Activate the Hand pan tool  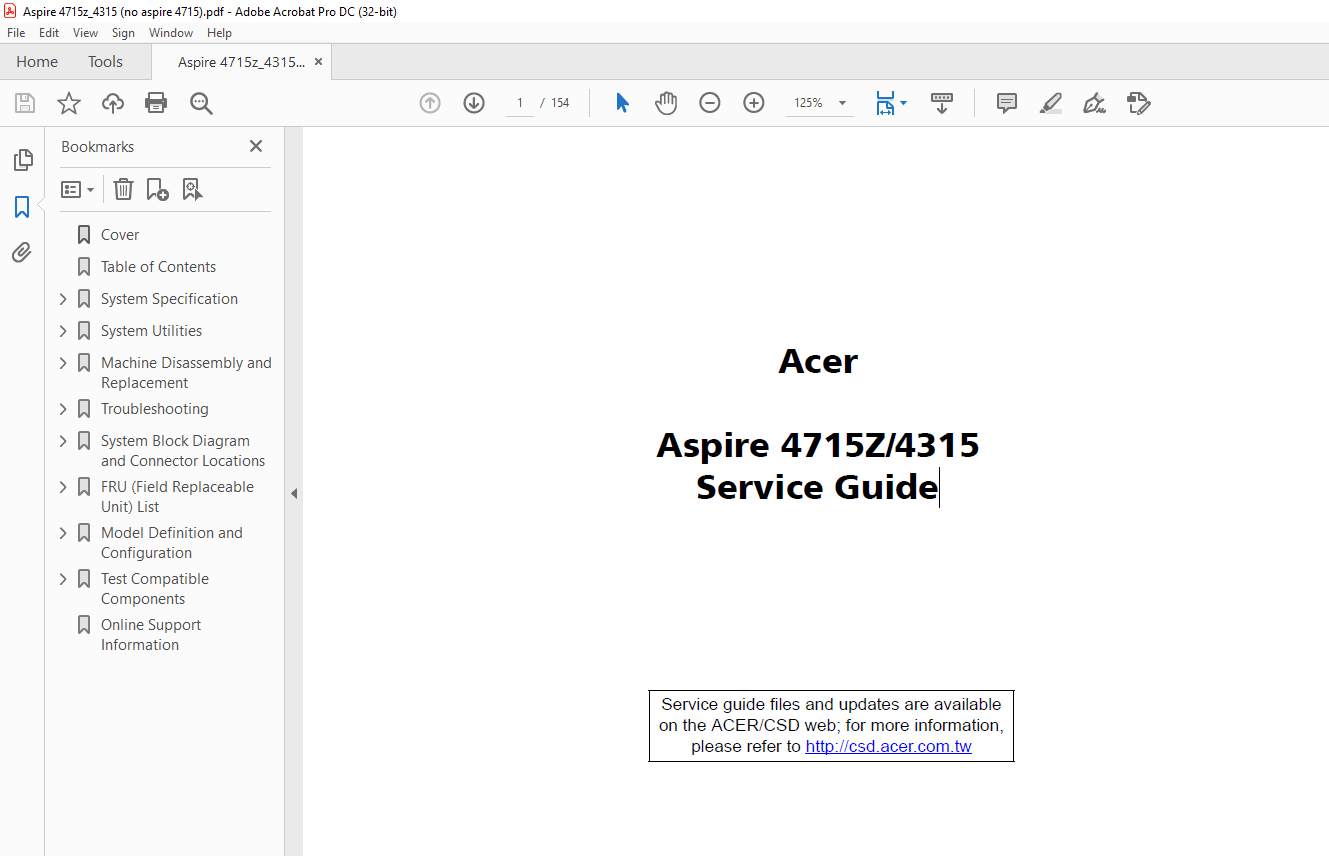pyautogui.click(x=666, y=103)
